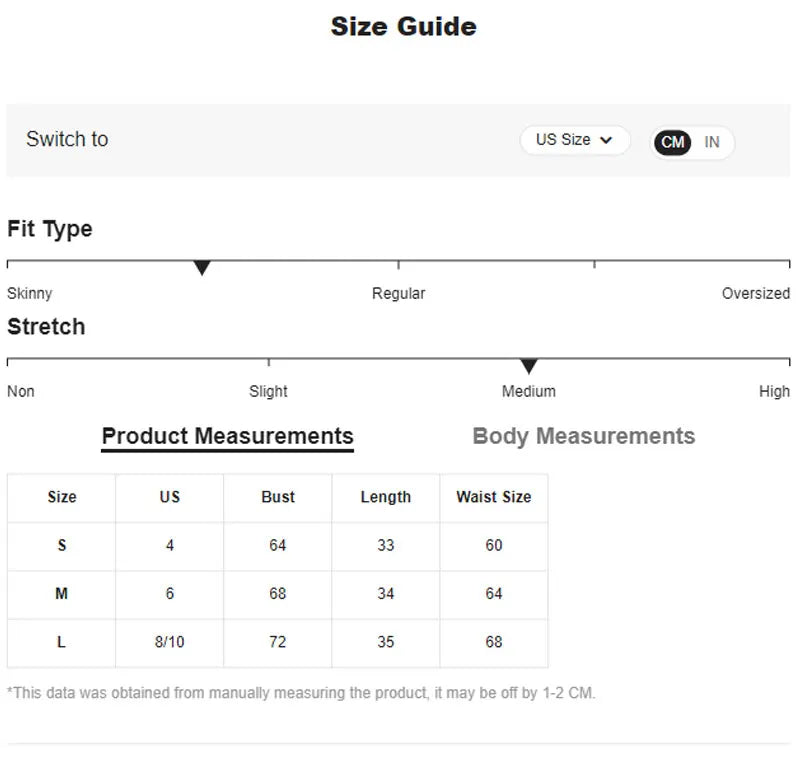Open the Product Measurements tab
800x758 pixels.
(227, 436)
